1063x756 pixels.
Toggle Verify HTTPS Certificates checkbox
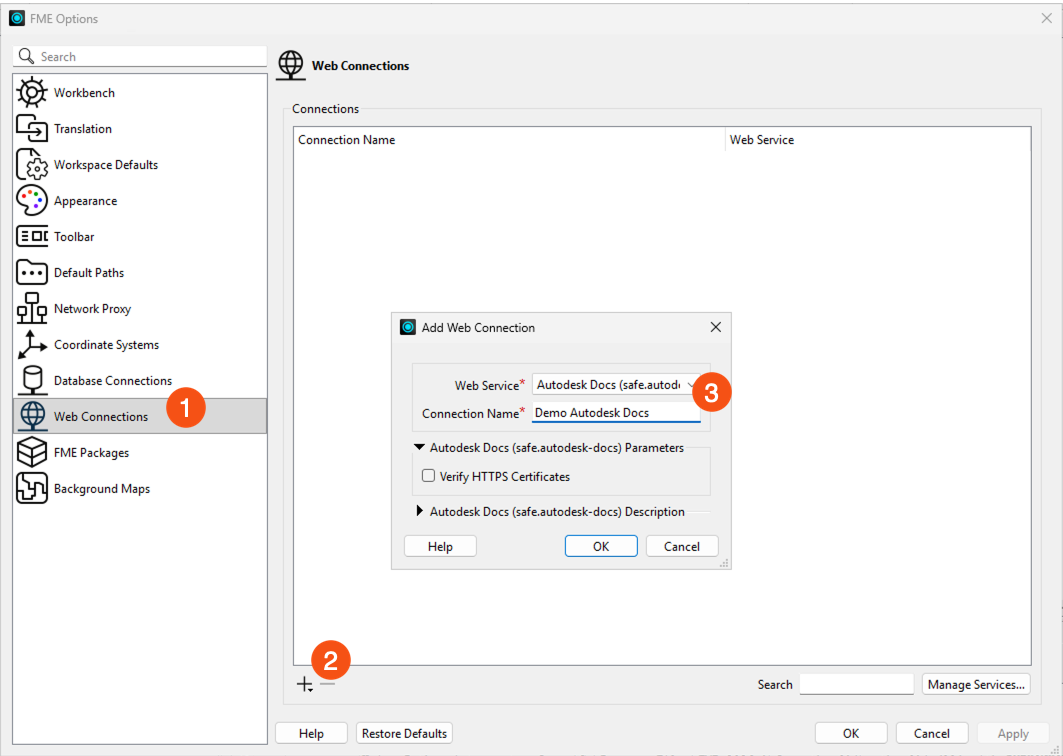(428, 476)
